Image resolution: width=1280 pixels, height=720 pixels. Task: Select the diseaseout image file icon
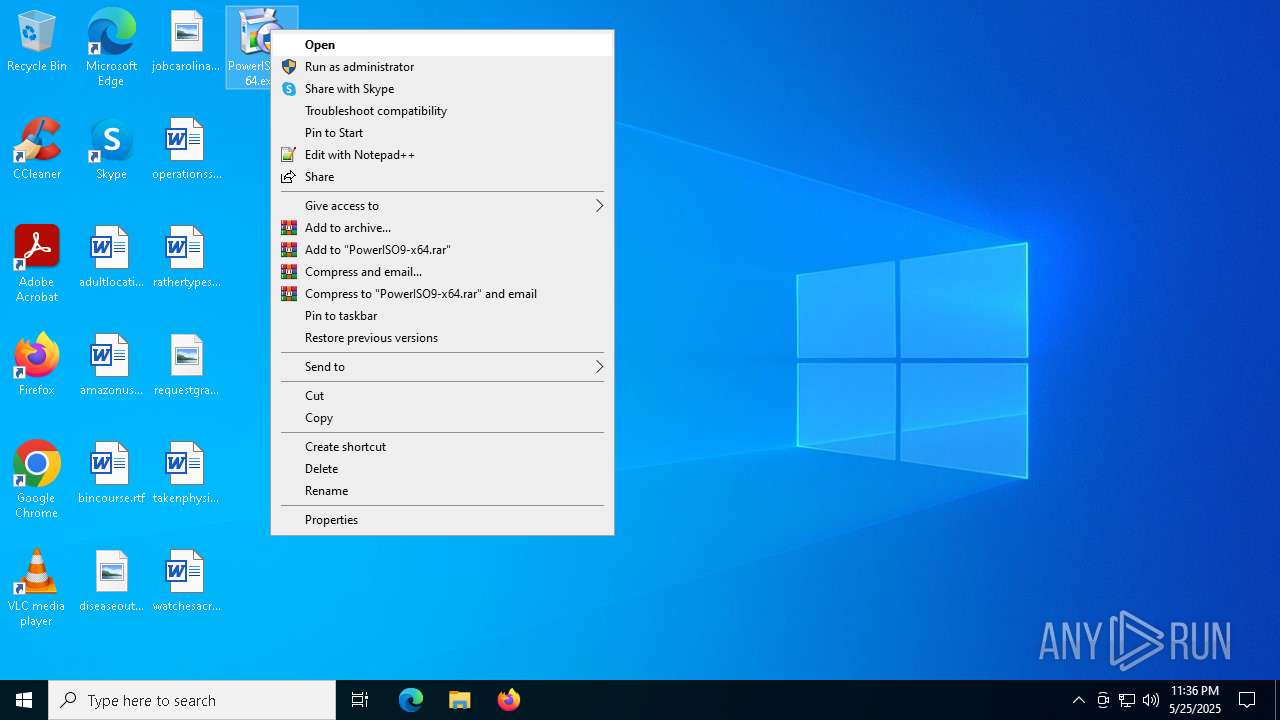[x=111, y=582]
